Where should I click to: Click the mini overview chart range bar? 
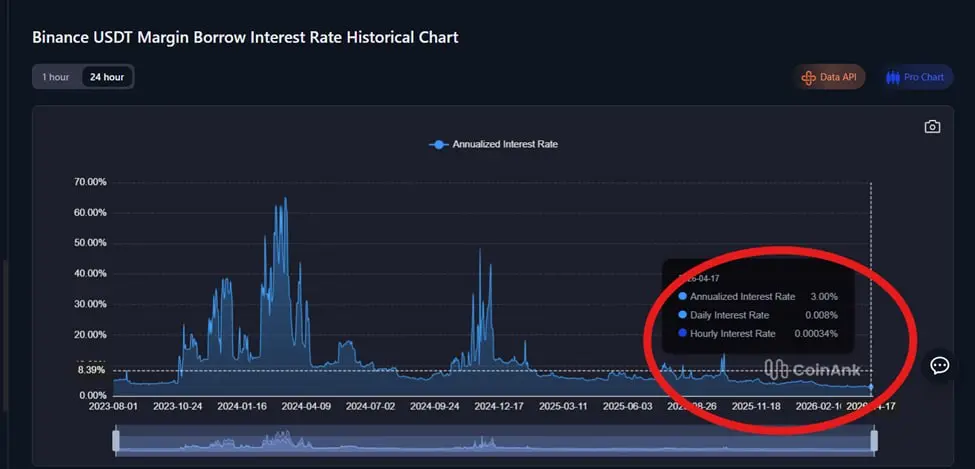[495, 440]
